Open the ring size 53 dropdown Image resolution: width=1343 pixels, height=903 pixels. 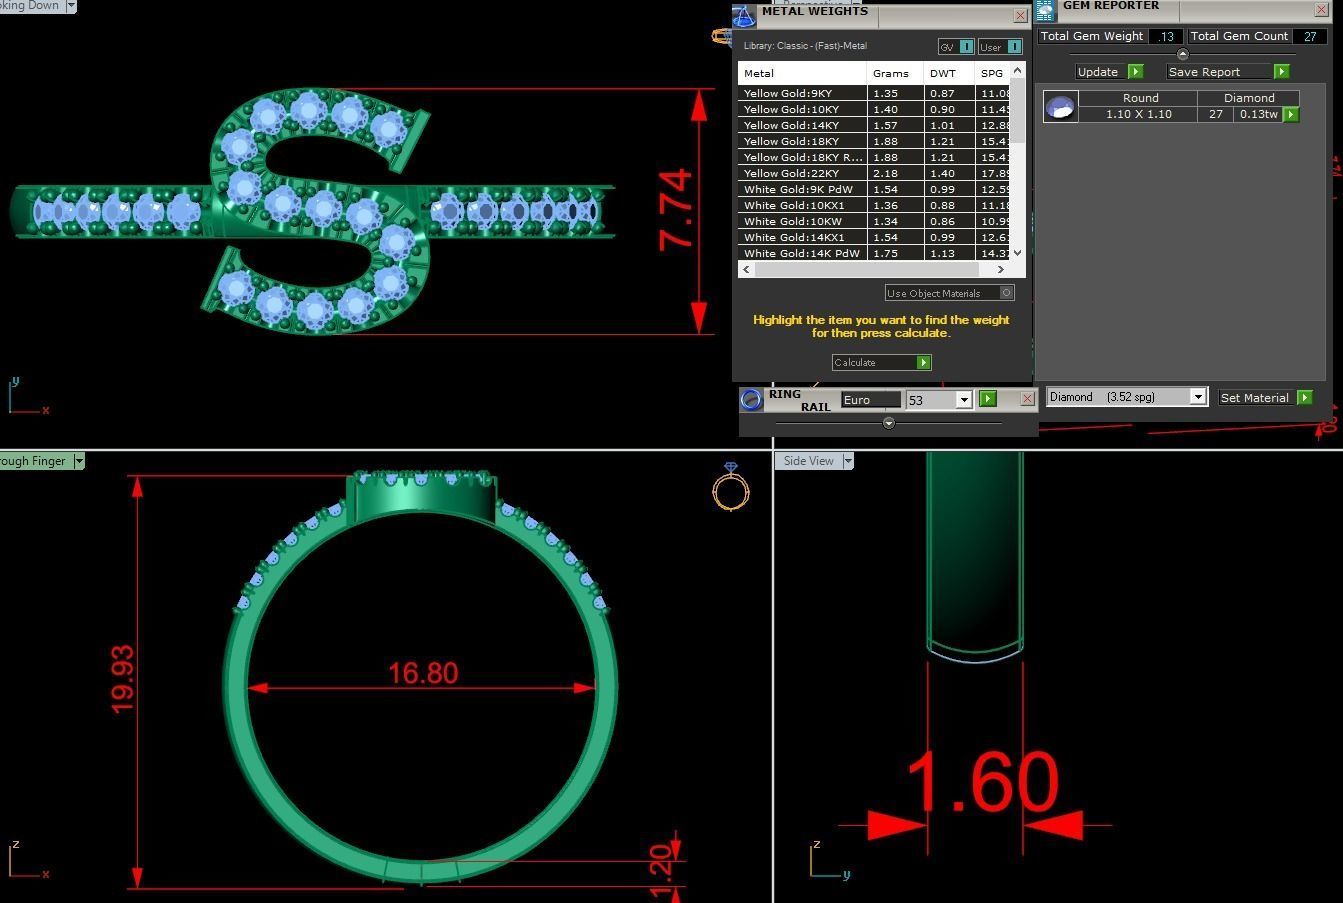tap(964, 400)
